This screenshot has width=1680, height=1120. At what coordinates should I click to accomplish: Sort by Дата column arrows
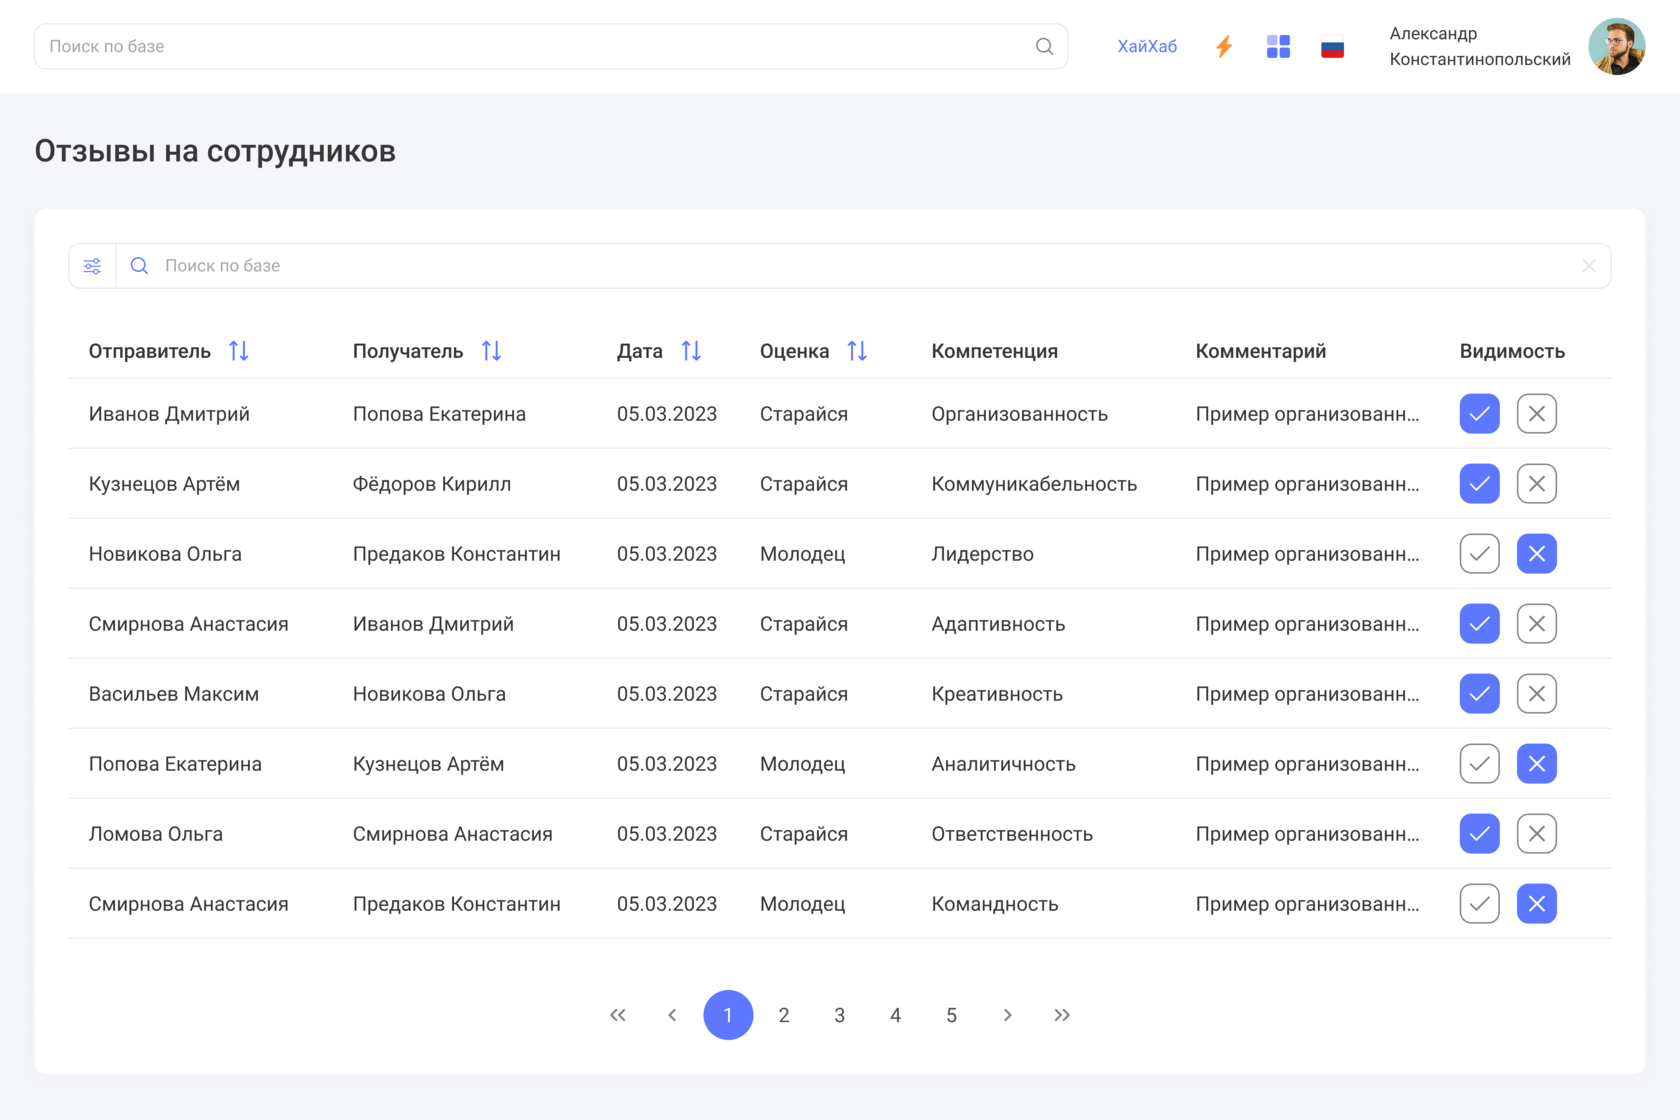click(691, 351)
